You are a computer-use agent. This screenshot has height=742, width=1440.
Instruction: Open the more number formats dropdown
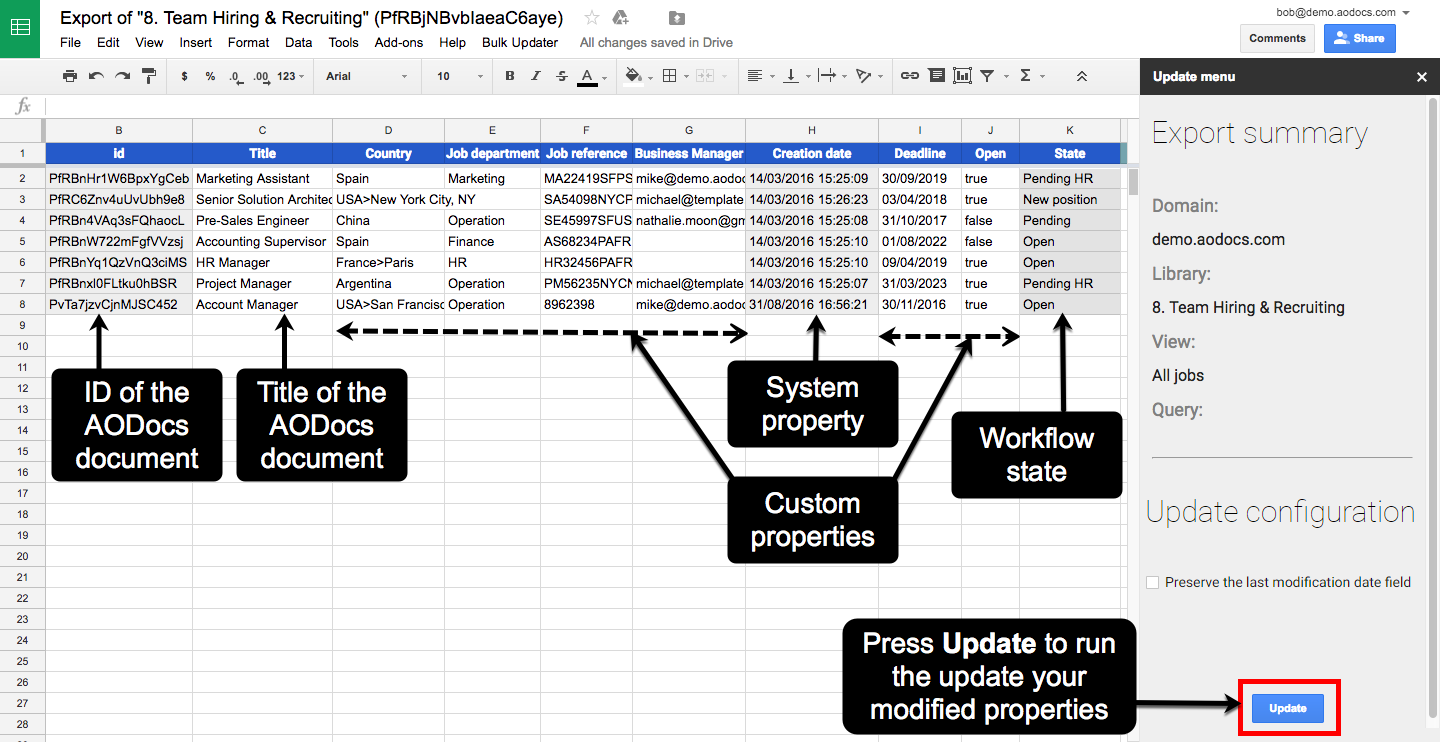[x=291, y=76]
